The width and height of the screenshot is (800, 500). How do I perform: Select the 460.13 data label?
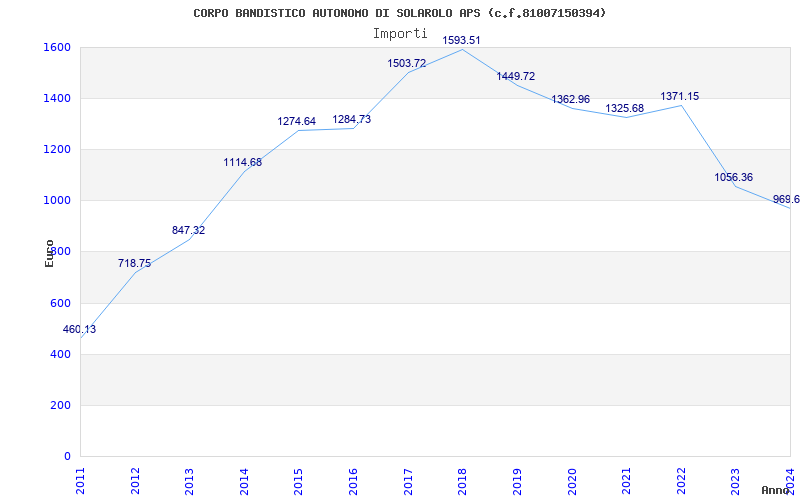[x=79, y=330]
